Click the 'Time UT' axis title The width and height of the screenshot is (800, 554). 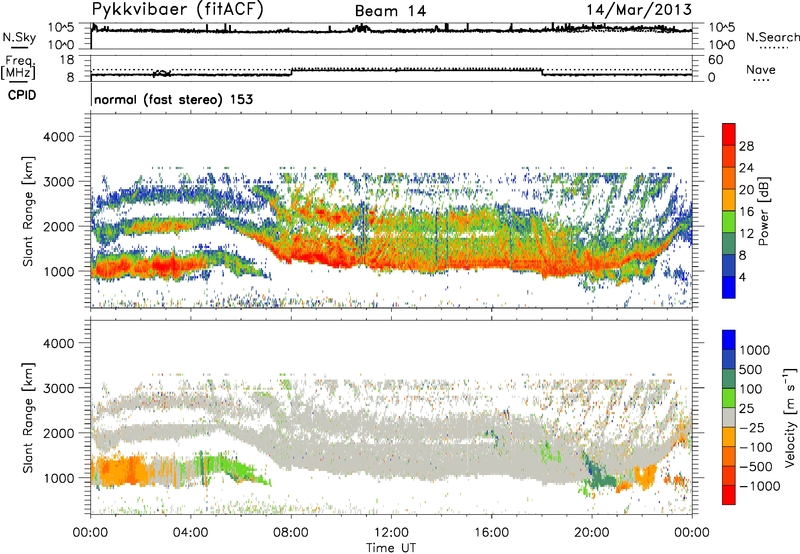(391, 548)
